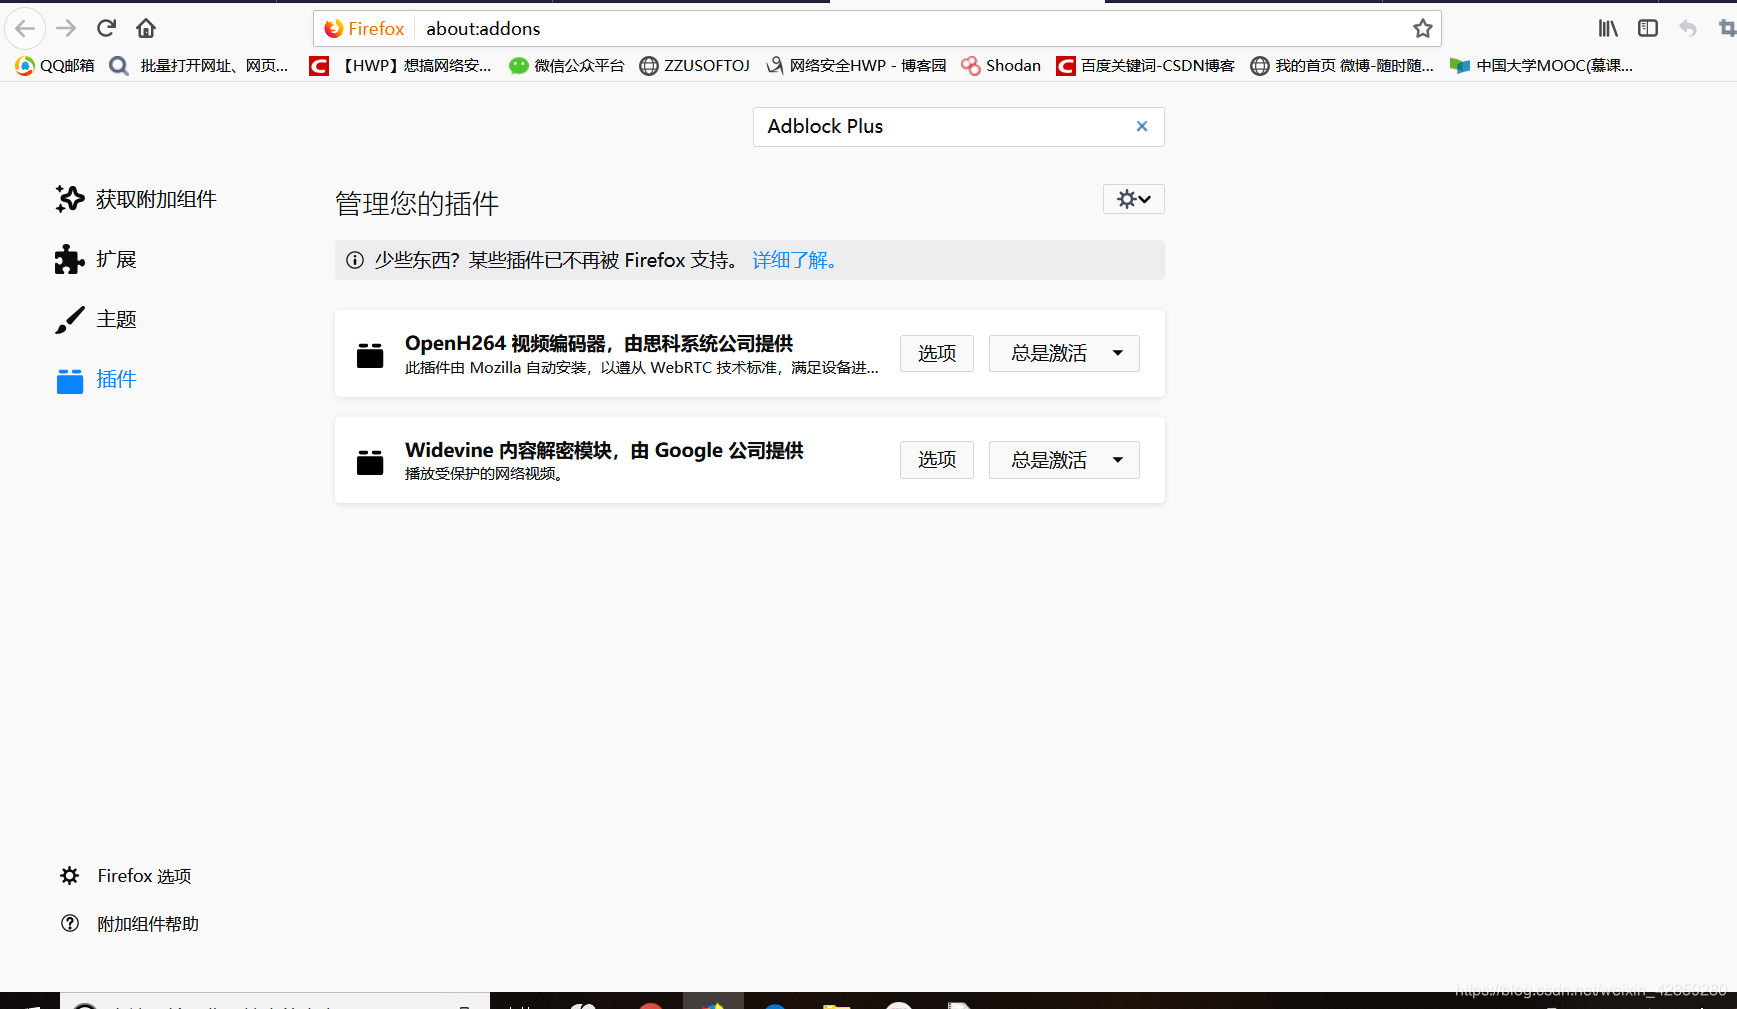Open the ZZUSOFTOJ bookmark
Screen dimensions: 1737x1009
coord(695,65)
